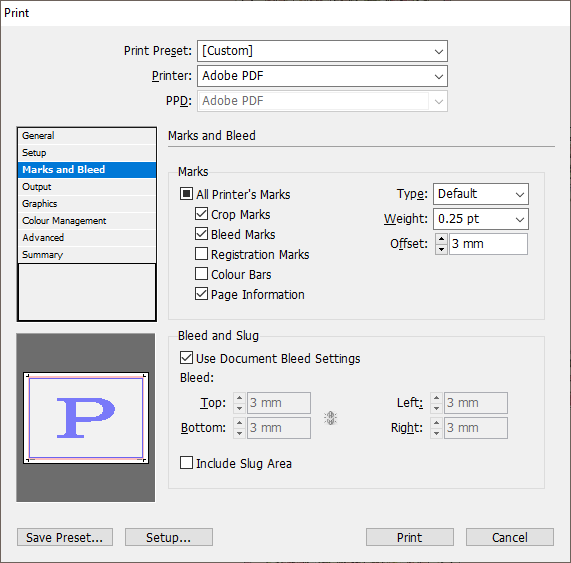
Task: Enable the Colour Bars checkbox
Action: [x=201, y=274]
